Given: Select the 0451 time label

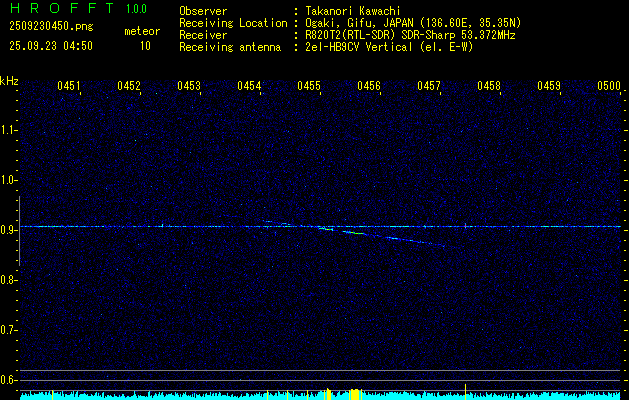Looking at the screenshot, I should (69, 86).
